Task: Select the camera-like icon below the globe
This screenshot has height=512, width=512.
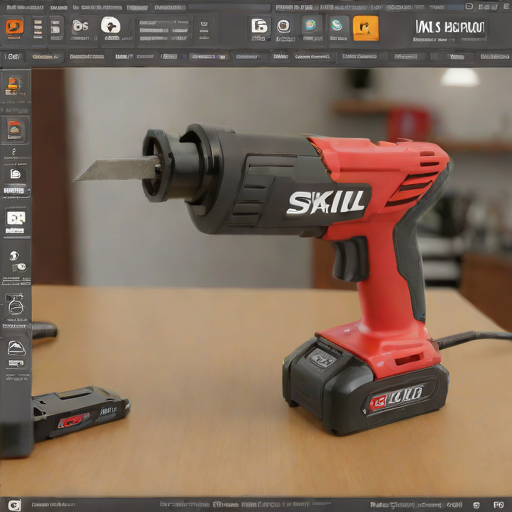Action: 19,267
